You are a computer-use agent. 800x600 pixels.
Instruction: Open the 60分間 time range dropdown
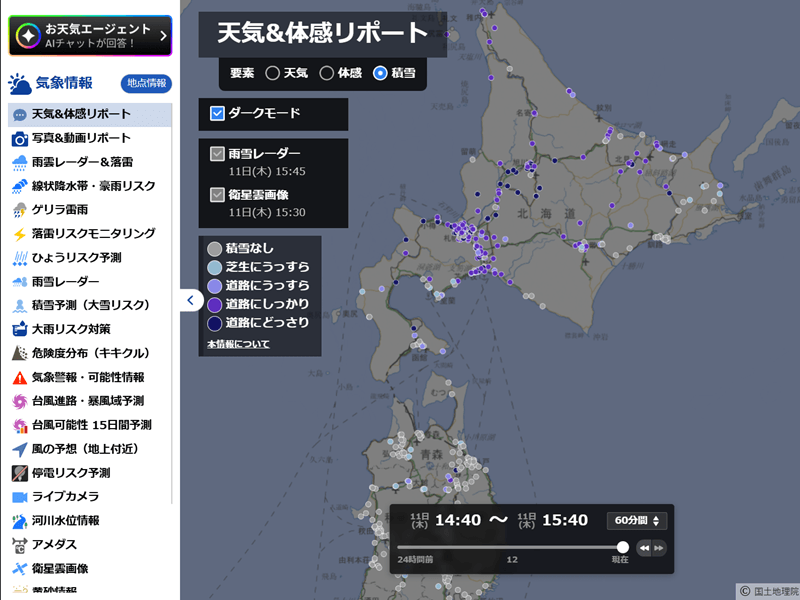pos(637,520)
